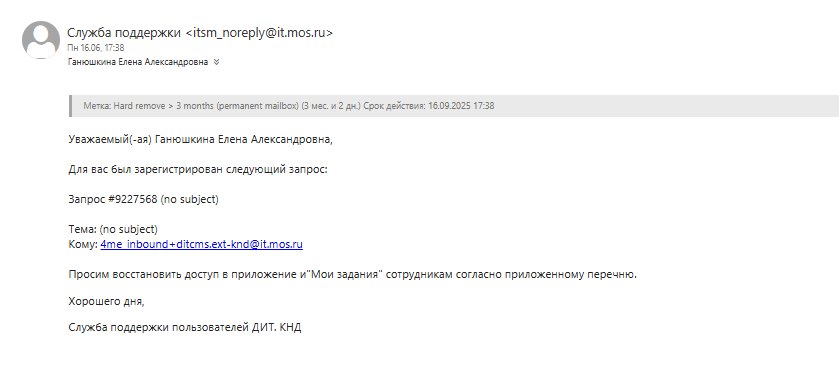Expand recipient details chevron next to Ганюшкина
The height and width of the screenshot is (389, 839).
[x=216, y=62]
